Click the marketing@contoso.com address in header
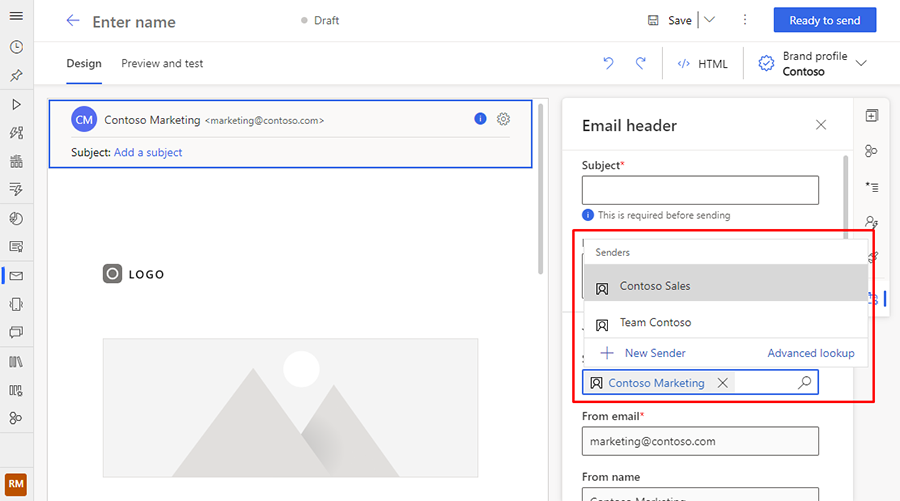This screenshot has width=900, height=501. pyautogui.click(x=264, y=121)
